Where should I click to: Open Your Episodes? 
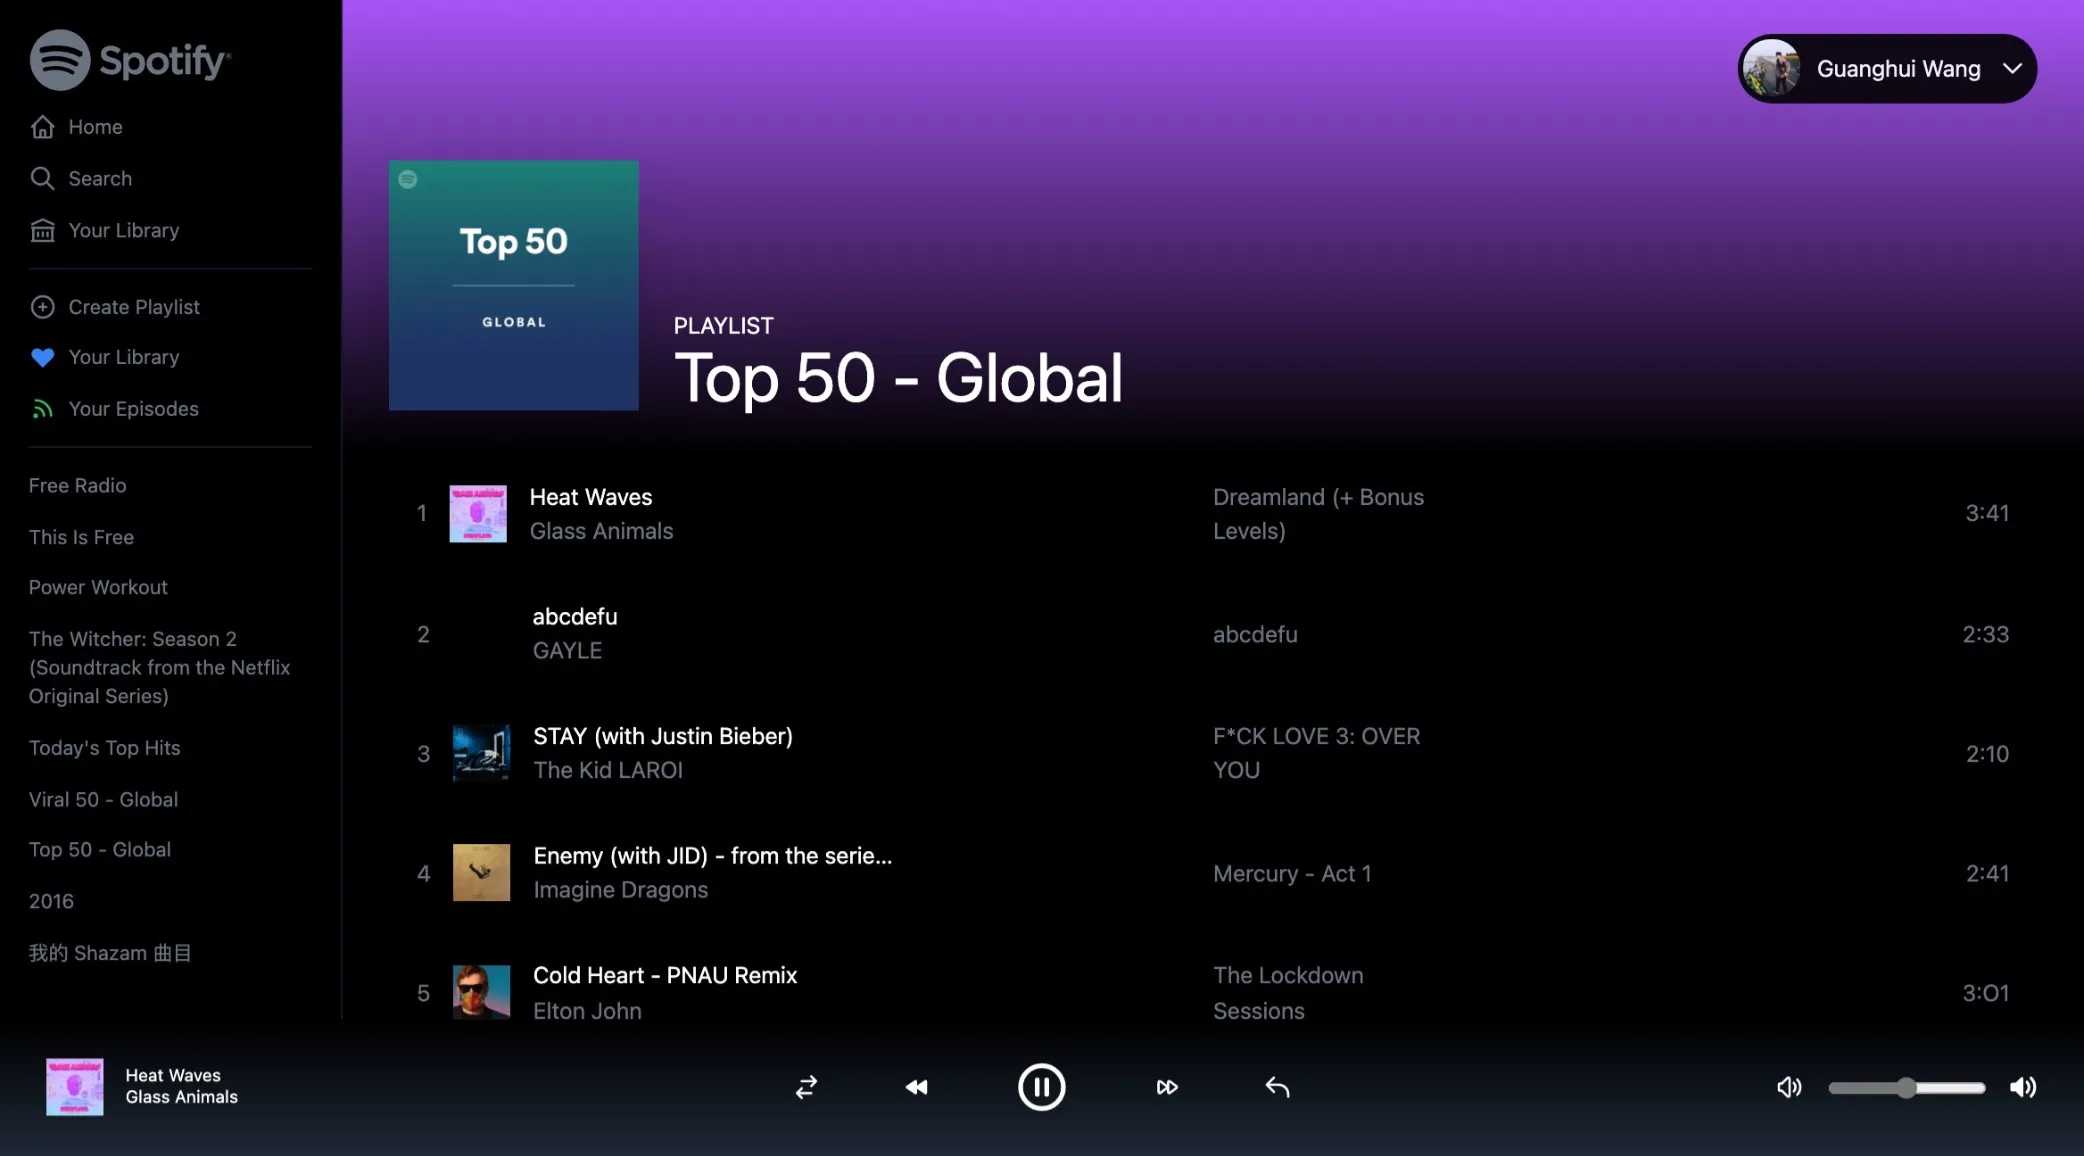point(133,409)
